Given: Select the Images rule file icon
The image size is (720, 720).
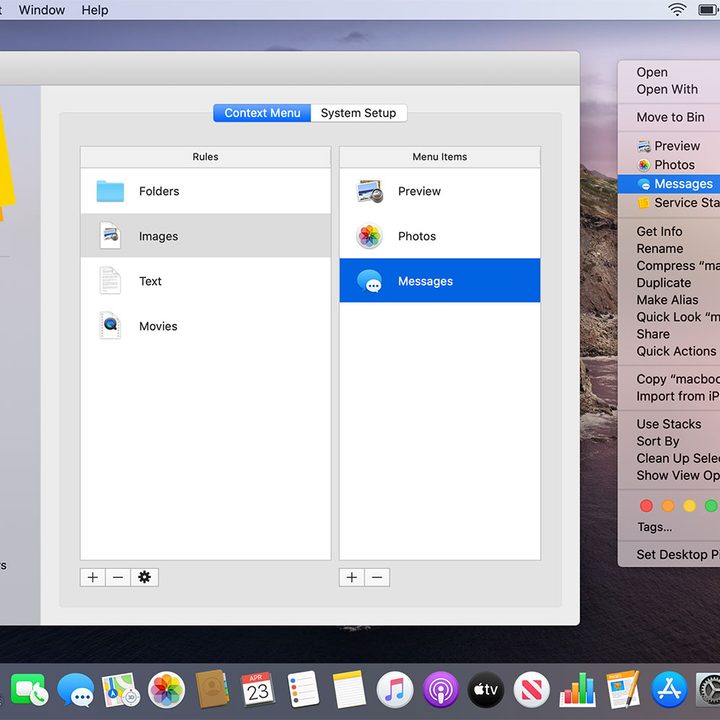Looking at the screenshot, I should [110, 236].
